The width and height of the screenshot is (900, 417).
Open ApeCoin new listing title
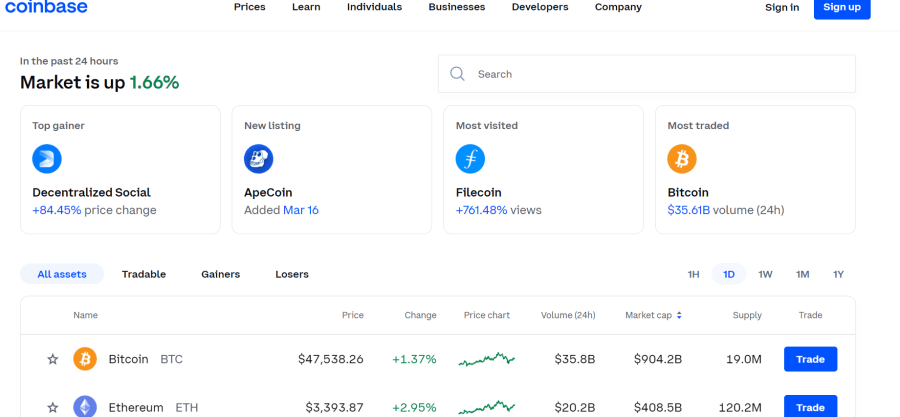pyautogui.click(x=268, y=192)
